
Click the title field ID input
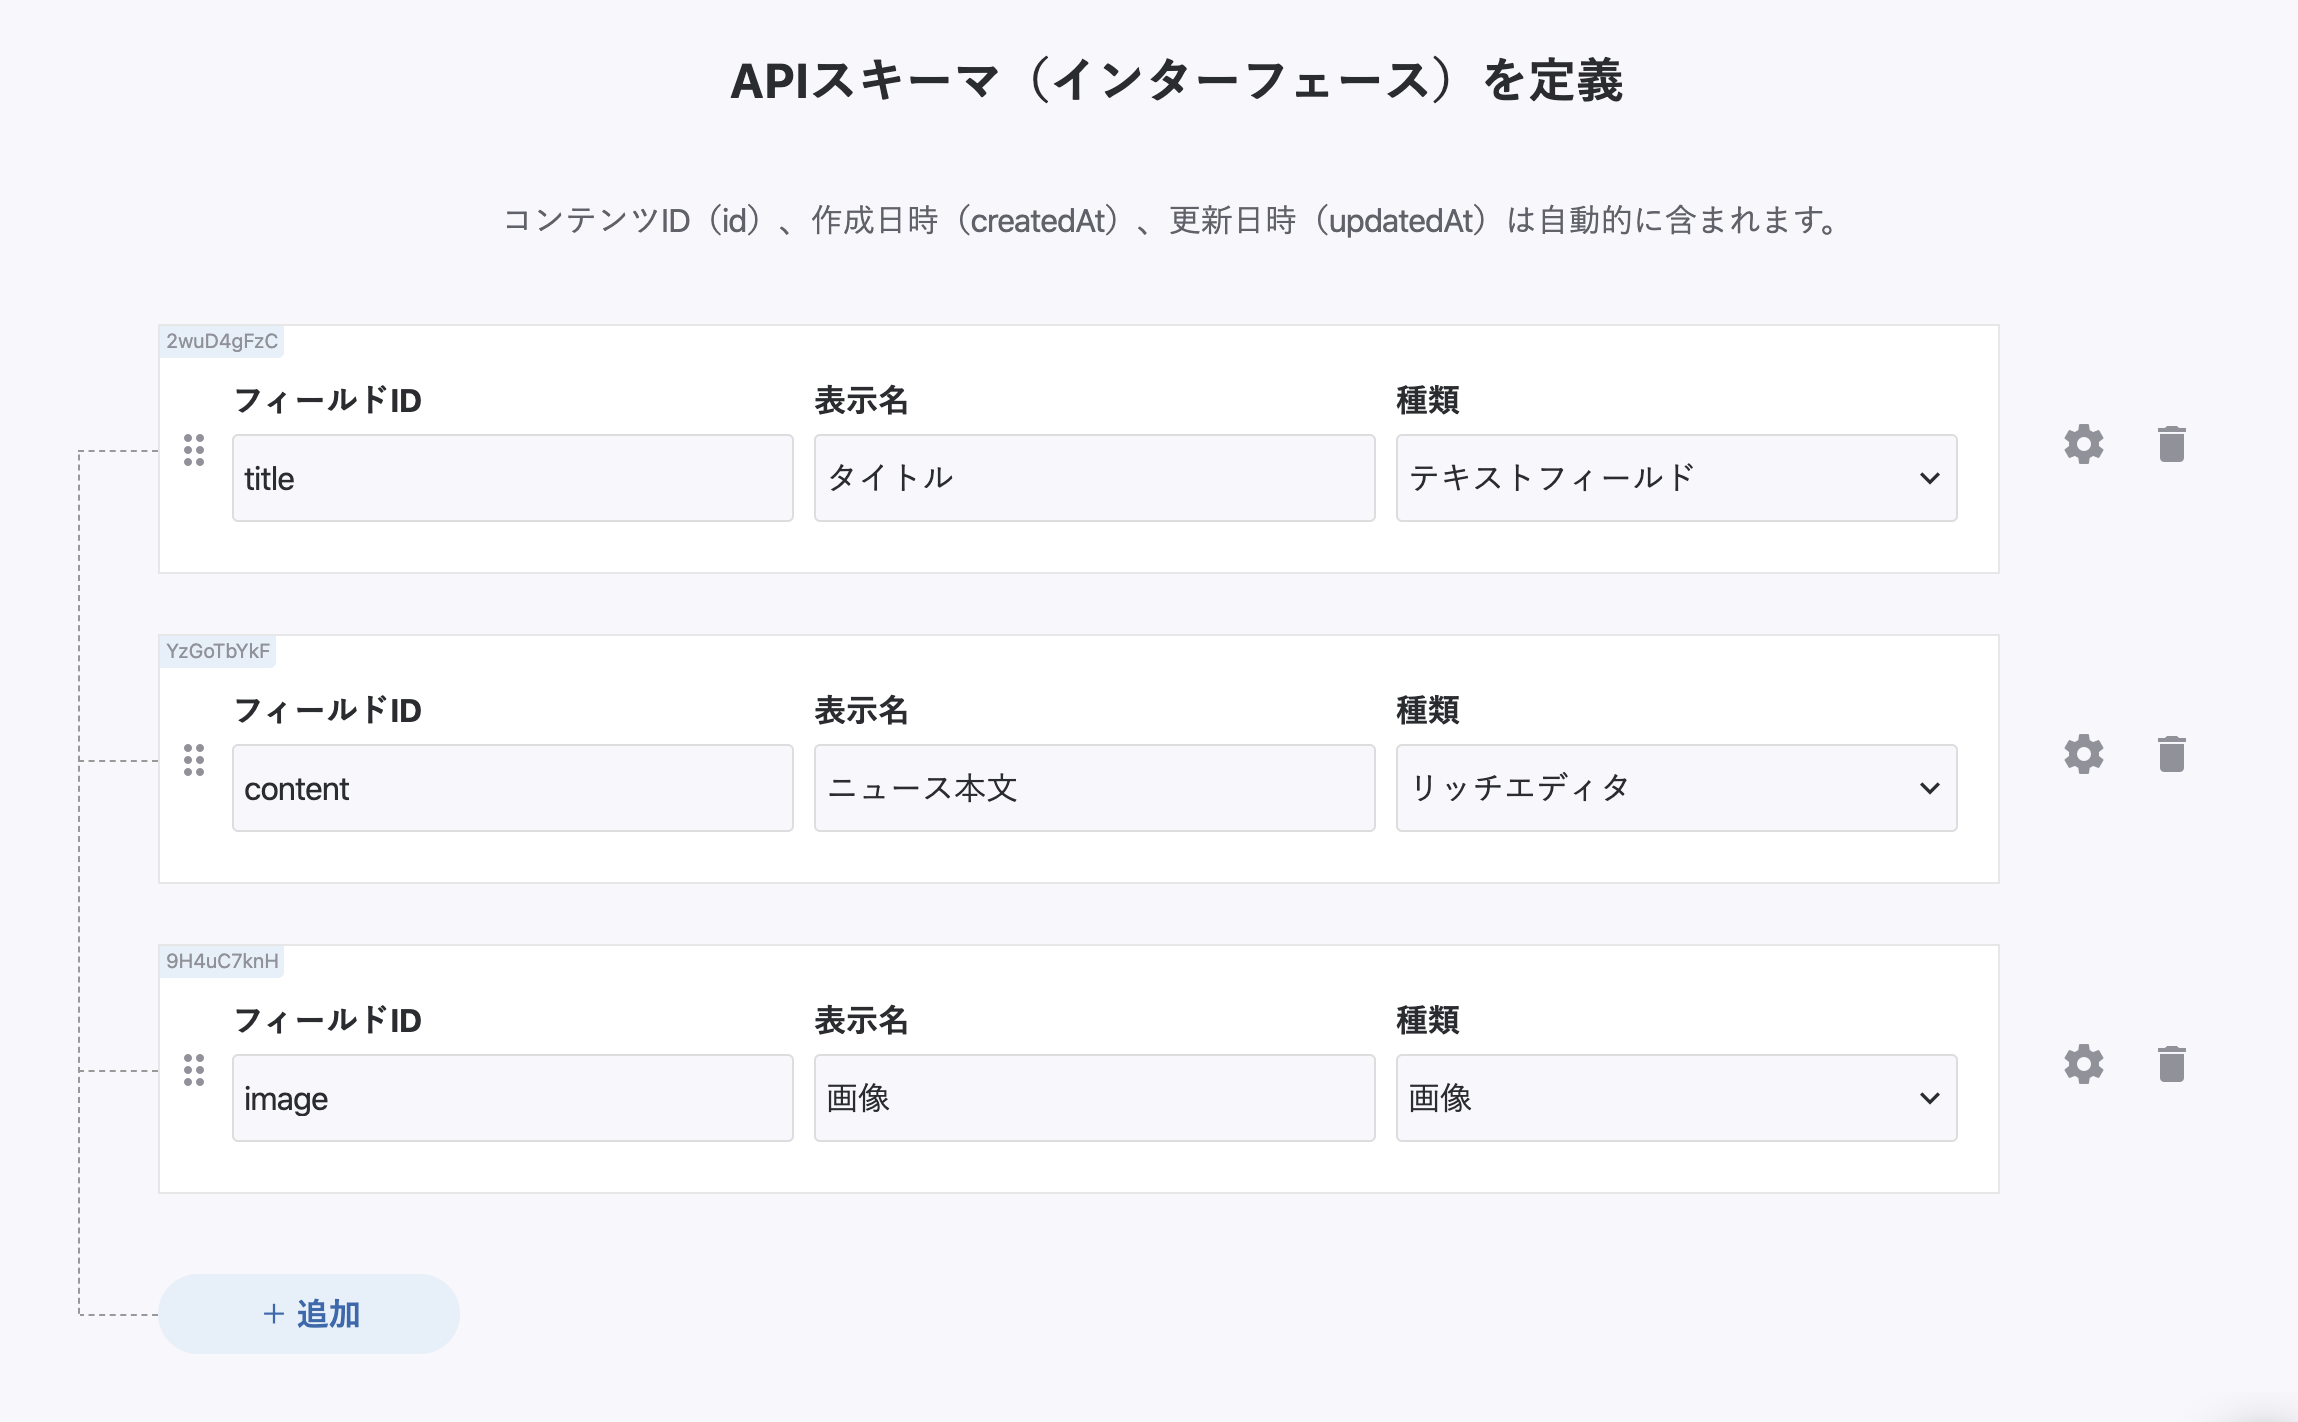(512, 478)
